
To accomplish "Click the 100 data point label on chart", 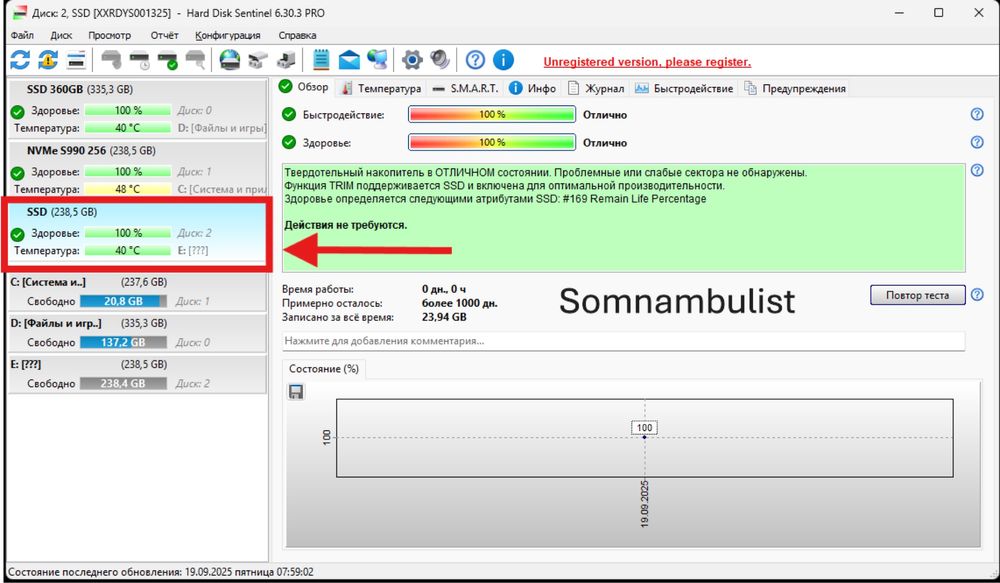I will (644, 427).
